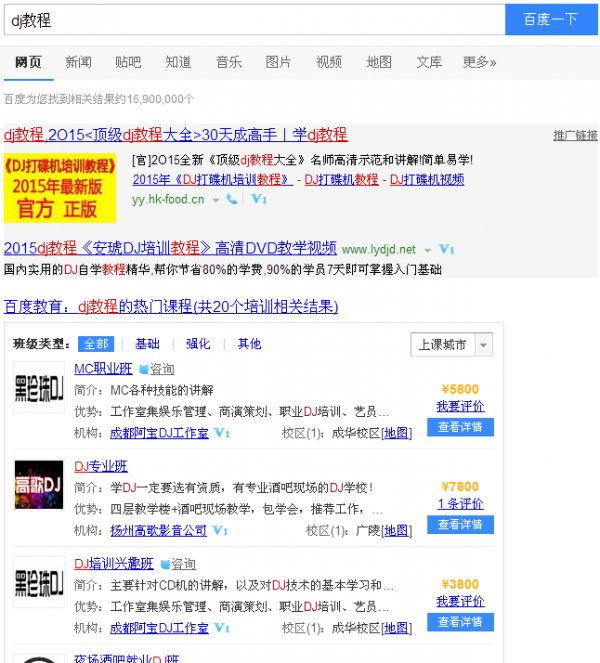Click the www.lydjd.net URL text
This screenshot has width=600, height=663.
click(378, 249)
